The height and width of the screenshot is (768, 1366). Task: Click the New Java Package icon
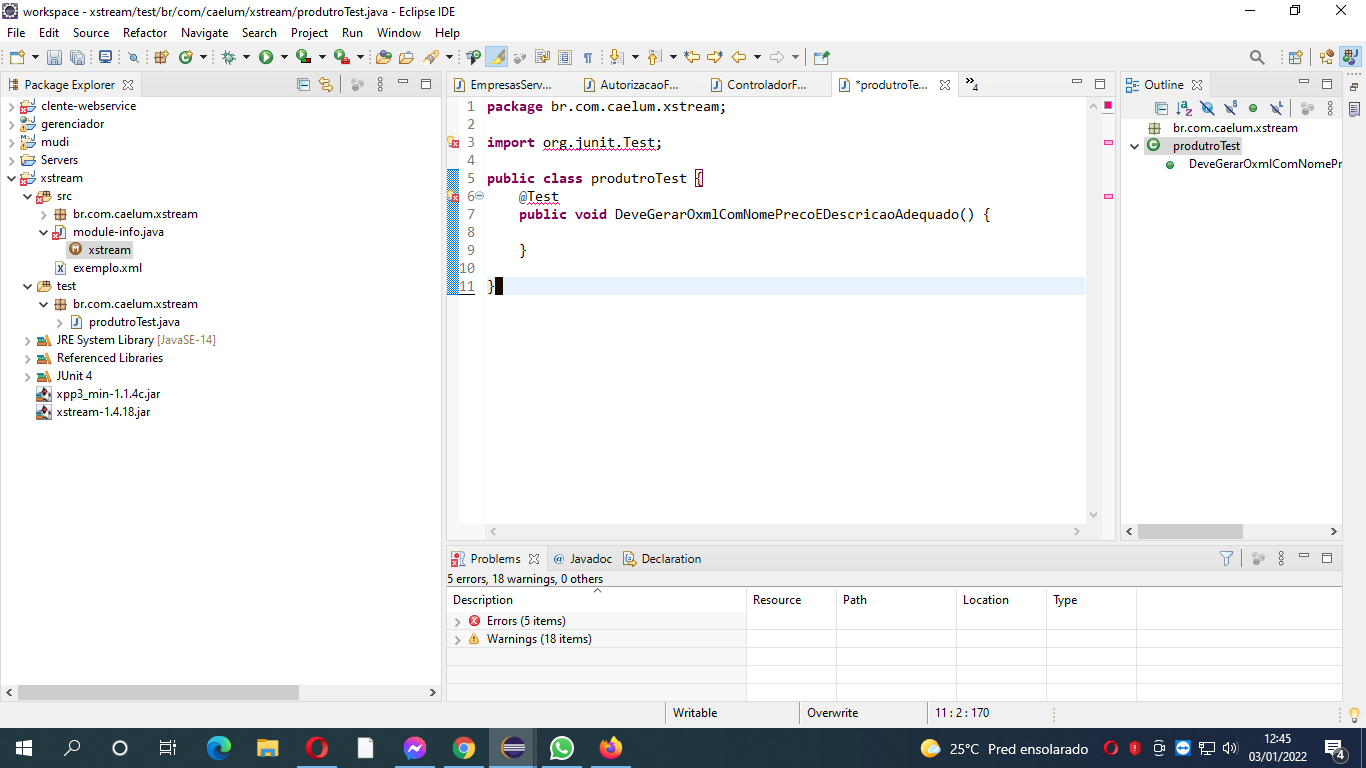click(160, 57)
